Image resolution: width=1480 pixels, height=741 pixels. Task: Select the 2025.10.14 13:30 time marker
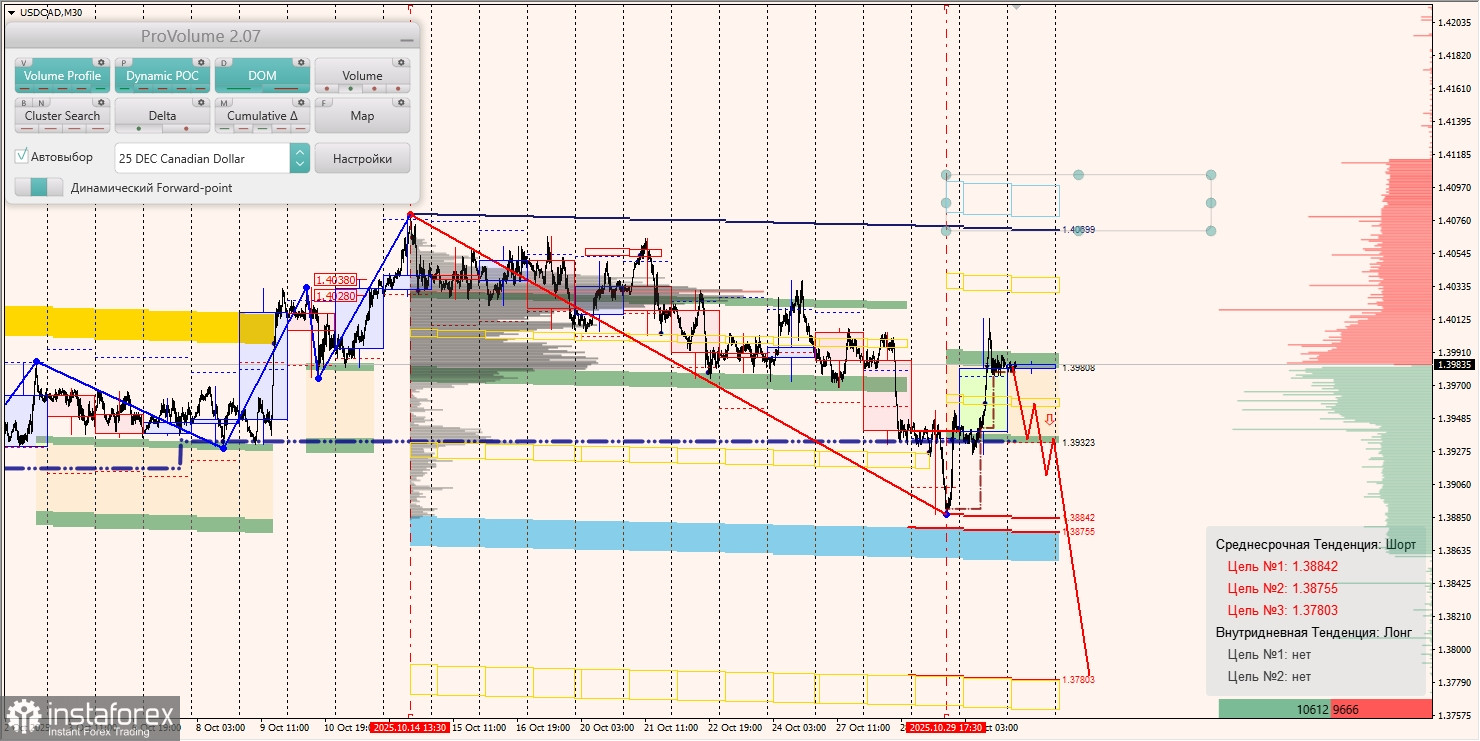coord(409,728)
